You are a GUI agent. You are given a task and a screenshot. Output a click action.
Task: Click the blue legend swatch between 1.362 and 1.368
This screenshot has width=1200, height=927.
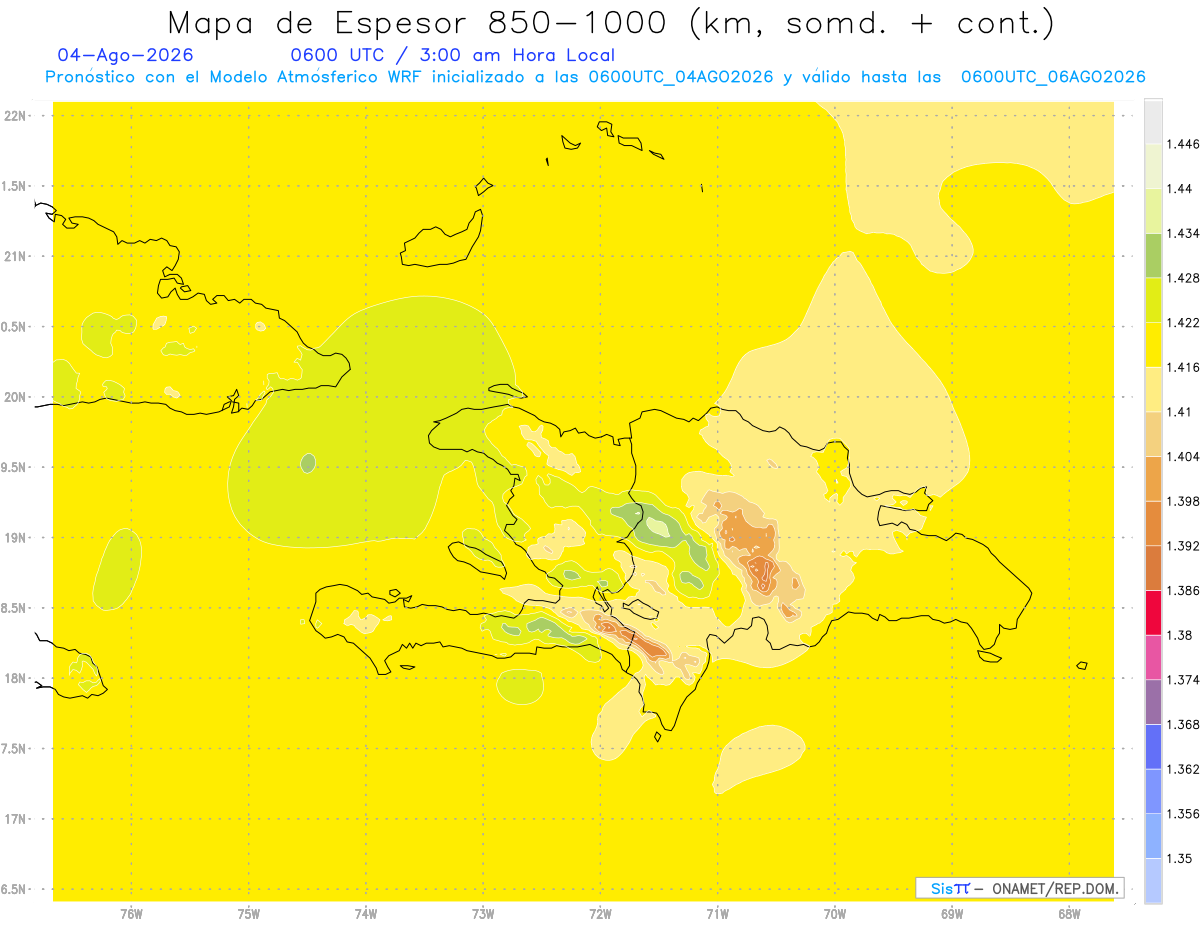pos(1153,747)
